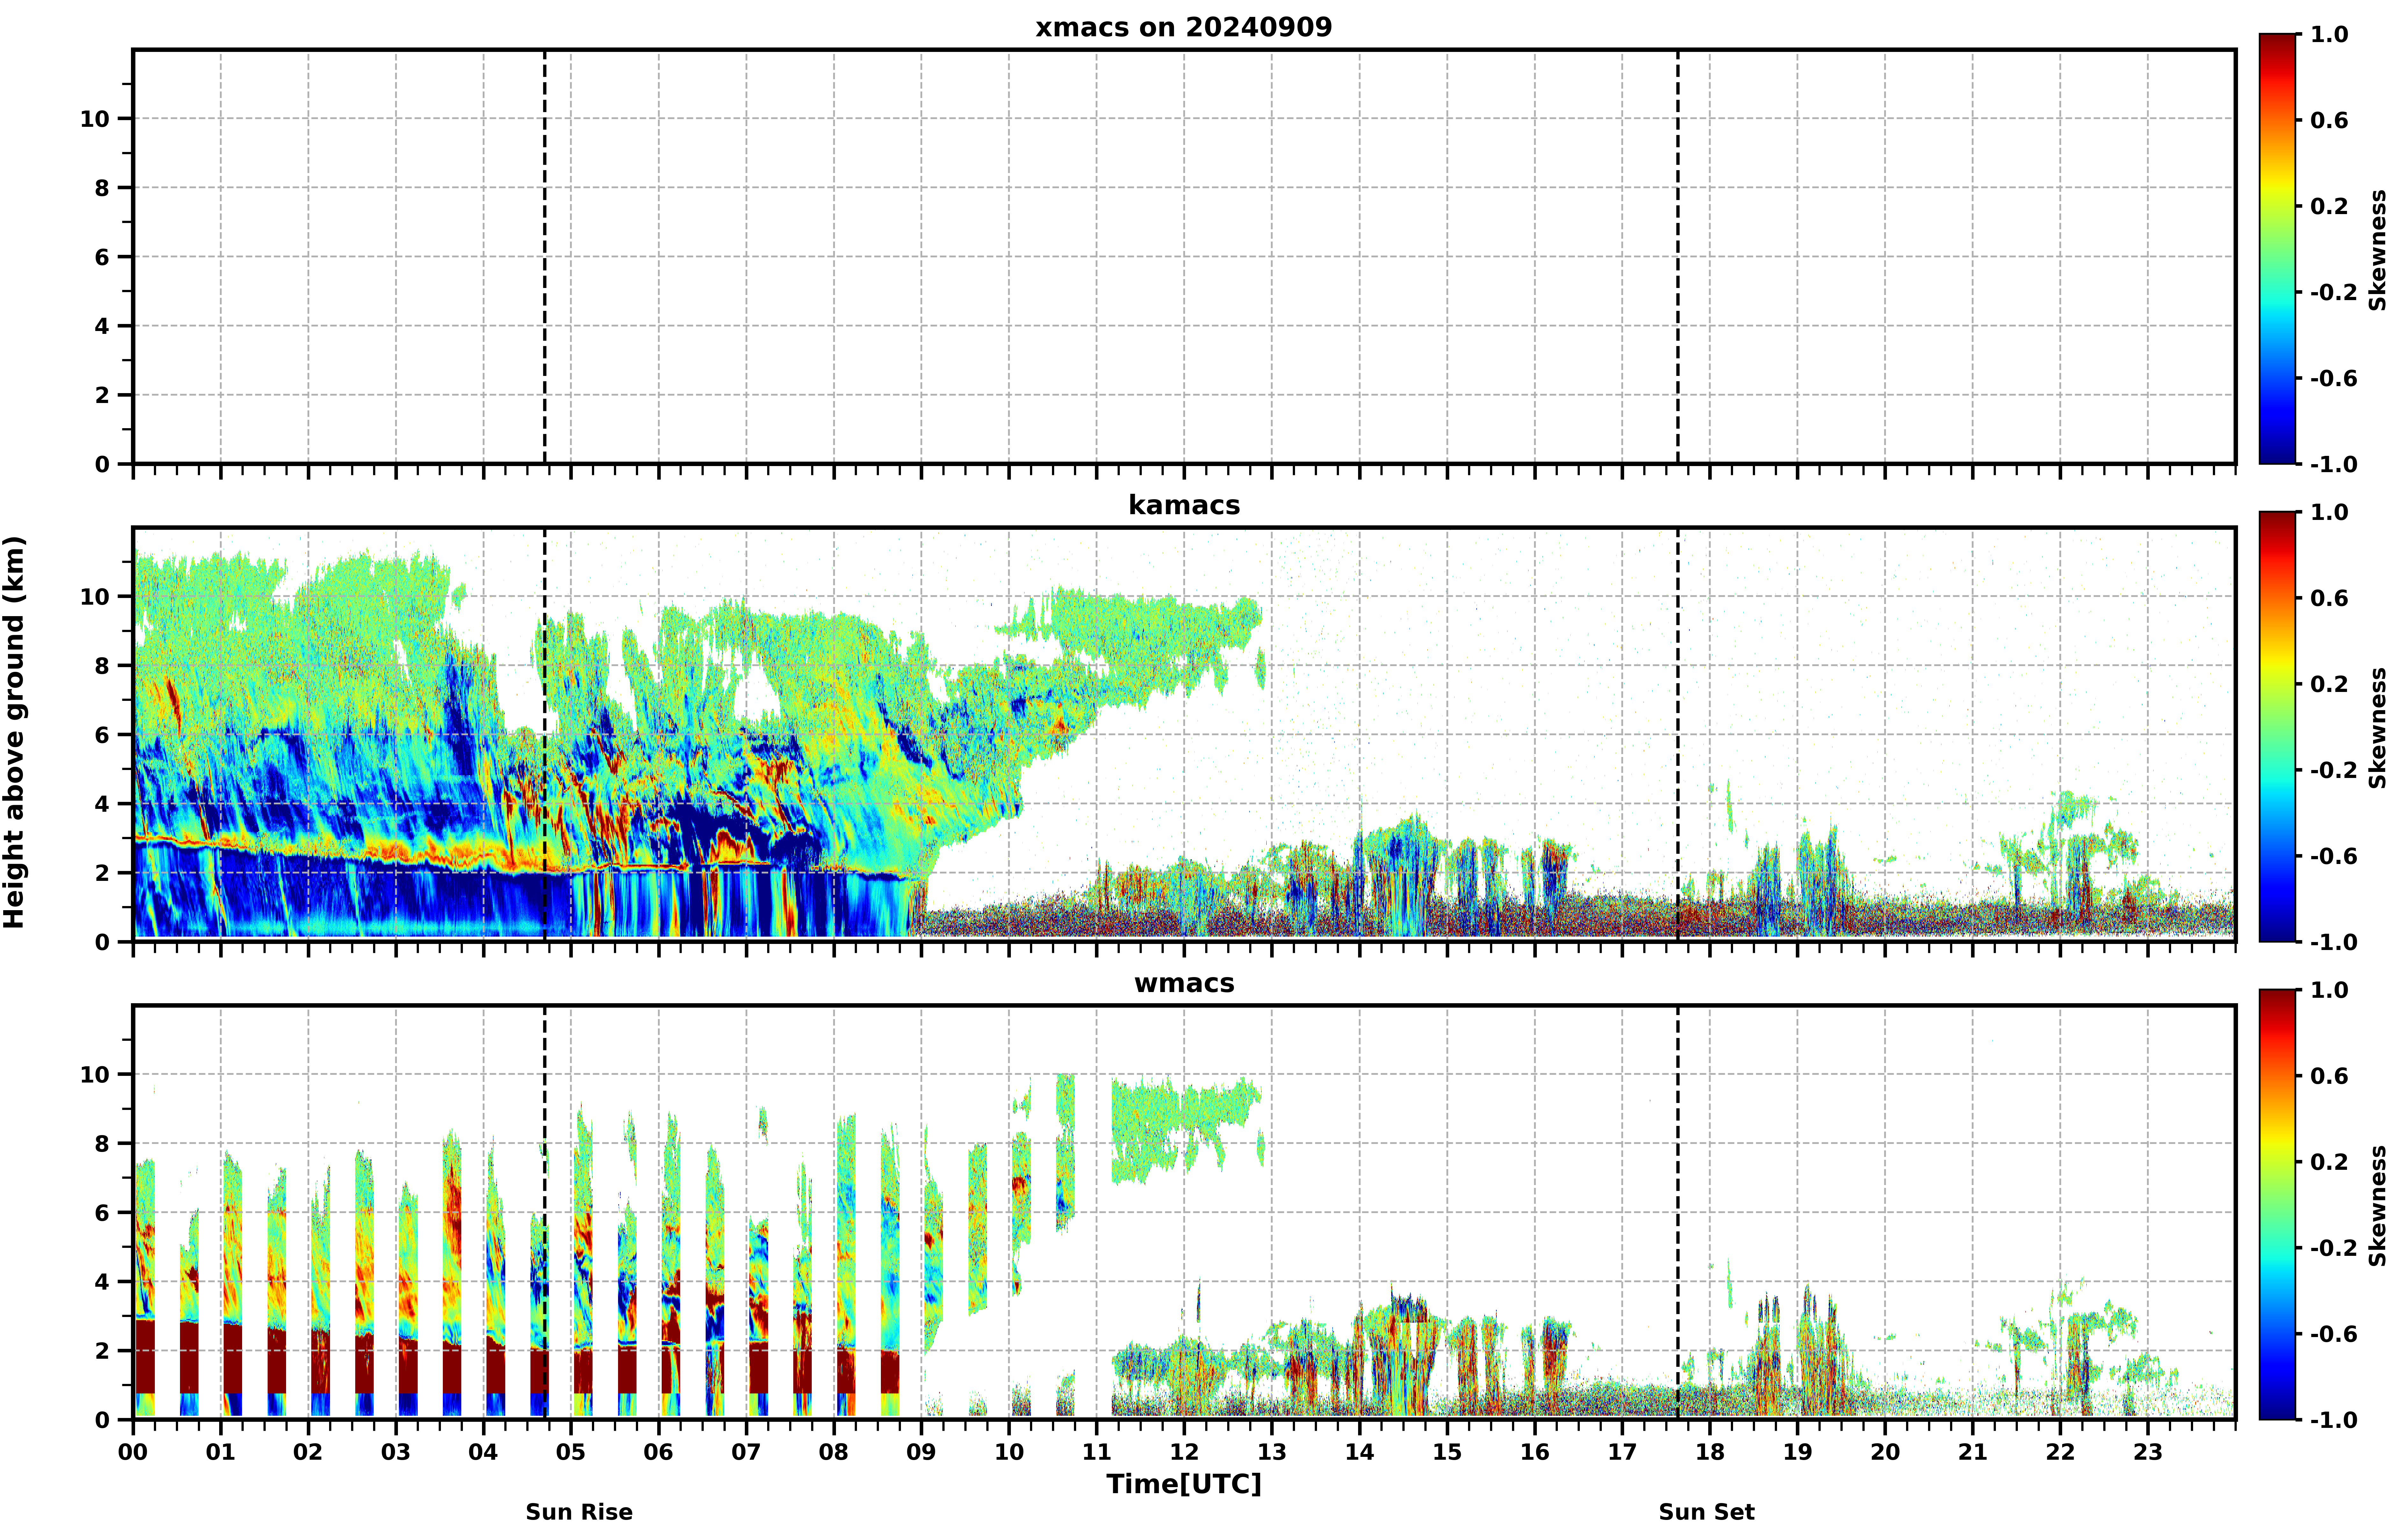Click the "21" hour tick label
Screen dimensions: 2404x1540
pyautogui.click(x=1973, y=1452)
